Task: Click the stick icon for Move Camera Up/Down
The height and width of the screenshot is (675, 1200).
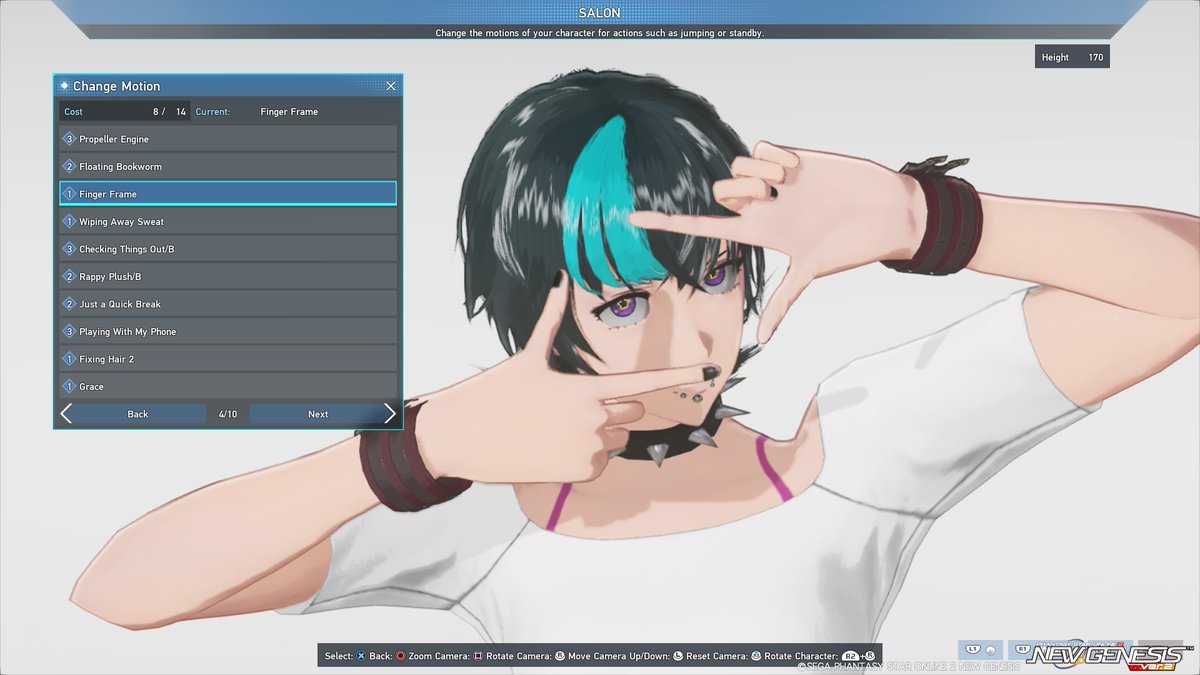Action: (x=678, y=656)
